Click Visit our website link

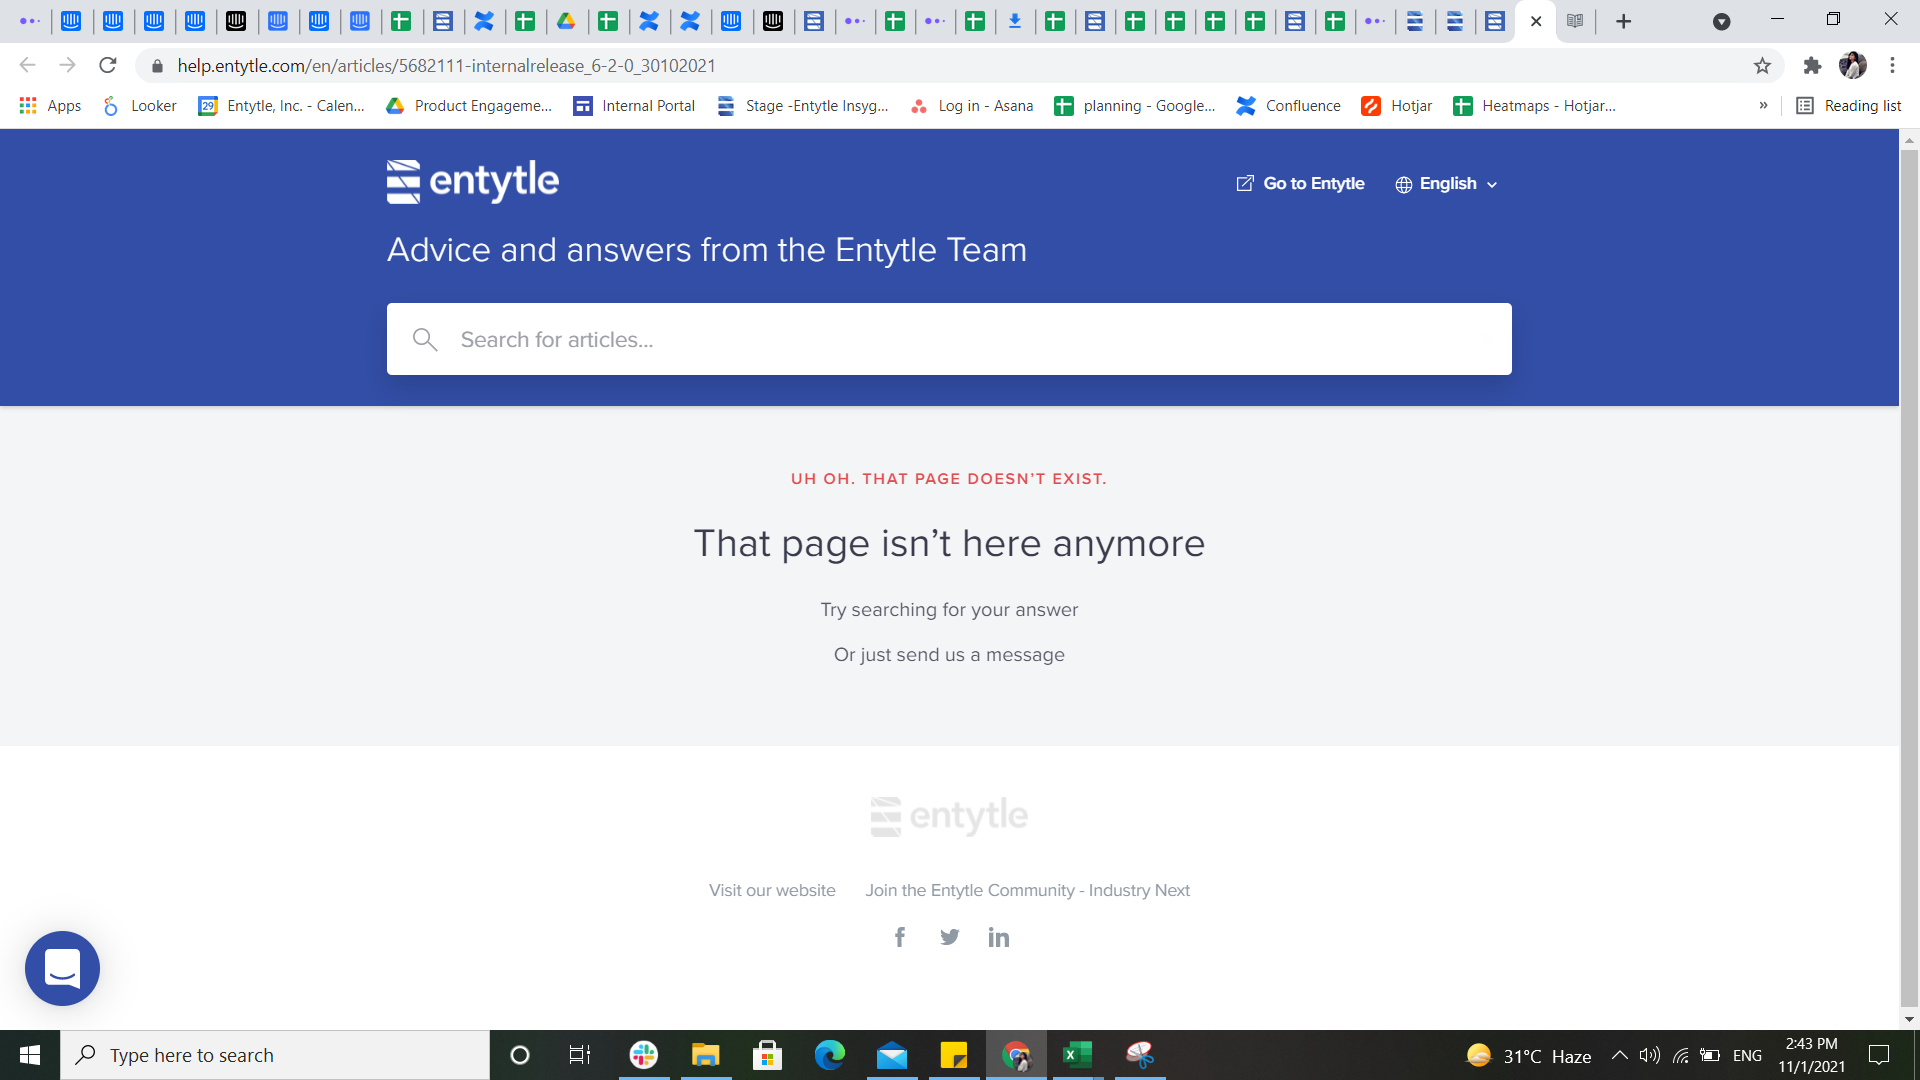[771, 890]
